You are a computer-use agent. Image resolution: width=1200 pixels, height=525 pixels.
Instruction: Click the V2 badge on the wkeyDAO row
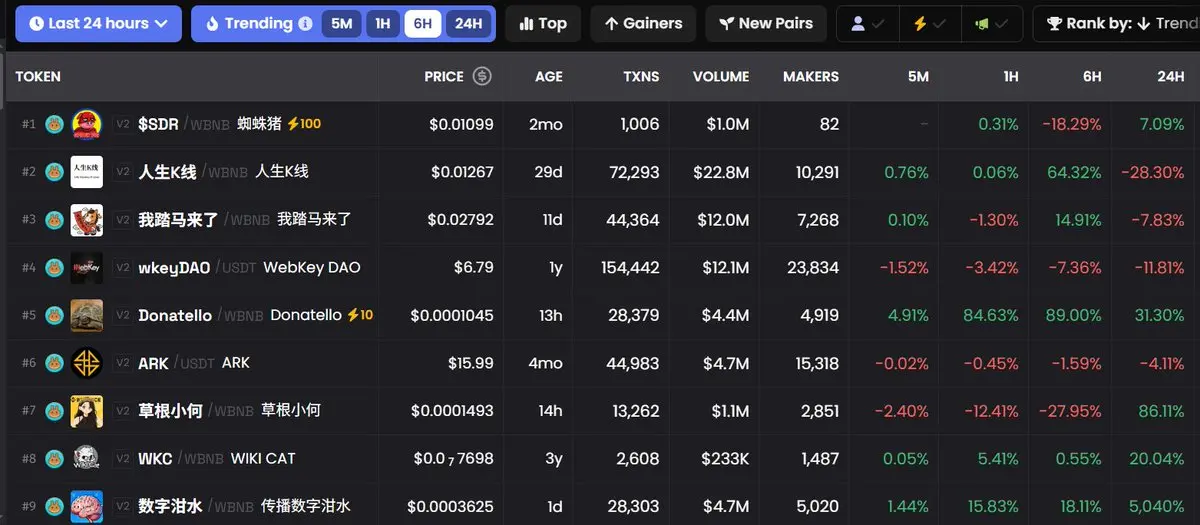pos(123,267)
